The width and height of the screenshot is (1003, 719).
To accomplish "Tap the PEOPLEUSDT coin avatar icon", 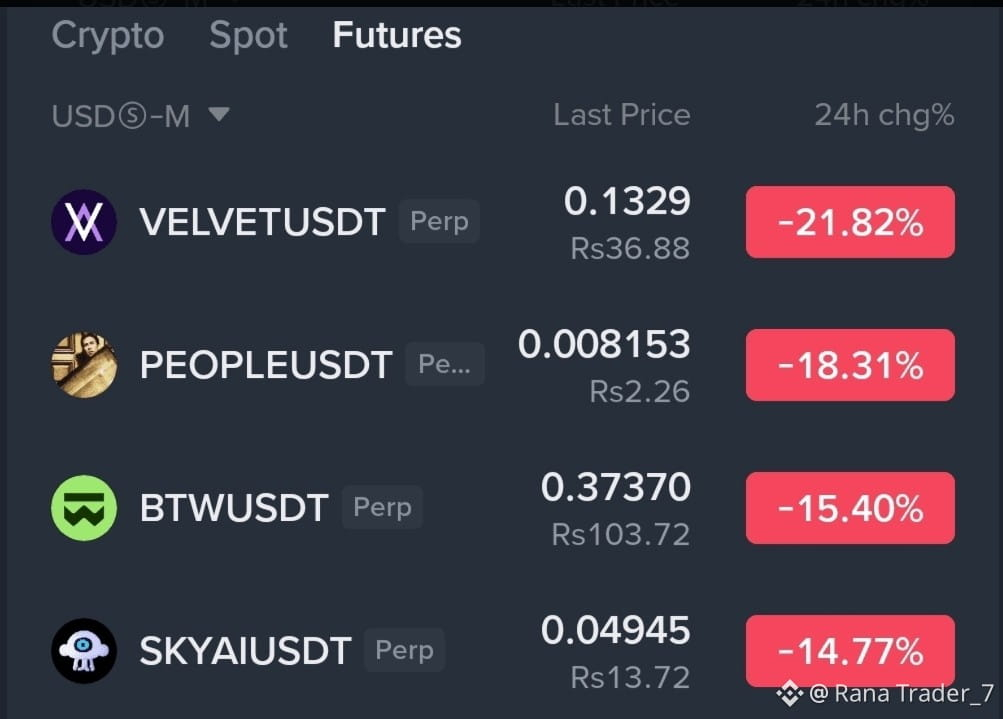I will [x=84, y=365].
